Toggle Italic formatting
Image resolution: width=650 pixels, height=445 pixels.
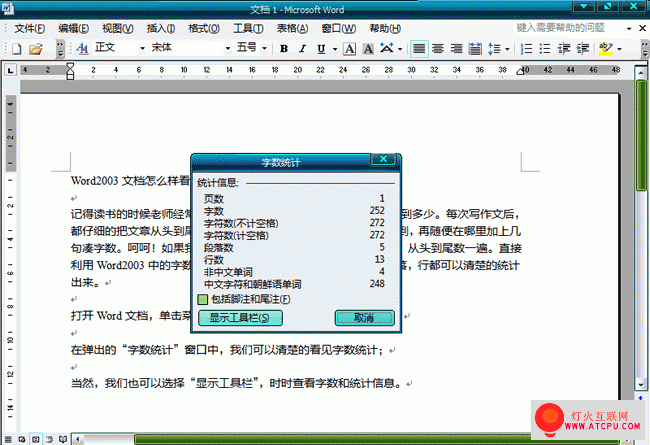tap(303, 49)
